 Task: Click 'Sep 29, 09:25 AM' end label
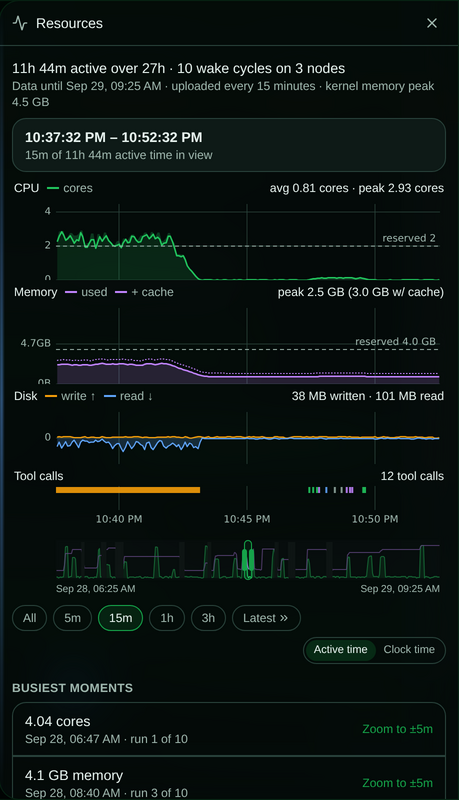click(400, 589)
